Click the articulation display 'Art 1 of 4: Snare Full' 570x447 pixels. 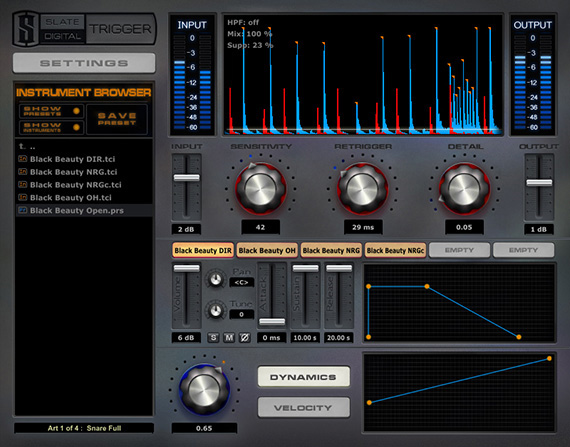pos(84,428)
